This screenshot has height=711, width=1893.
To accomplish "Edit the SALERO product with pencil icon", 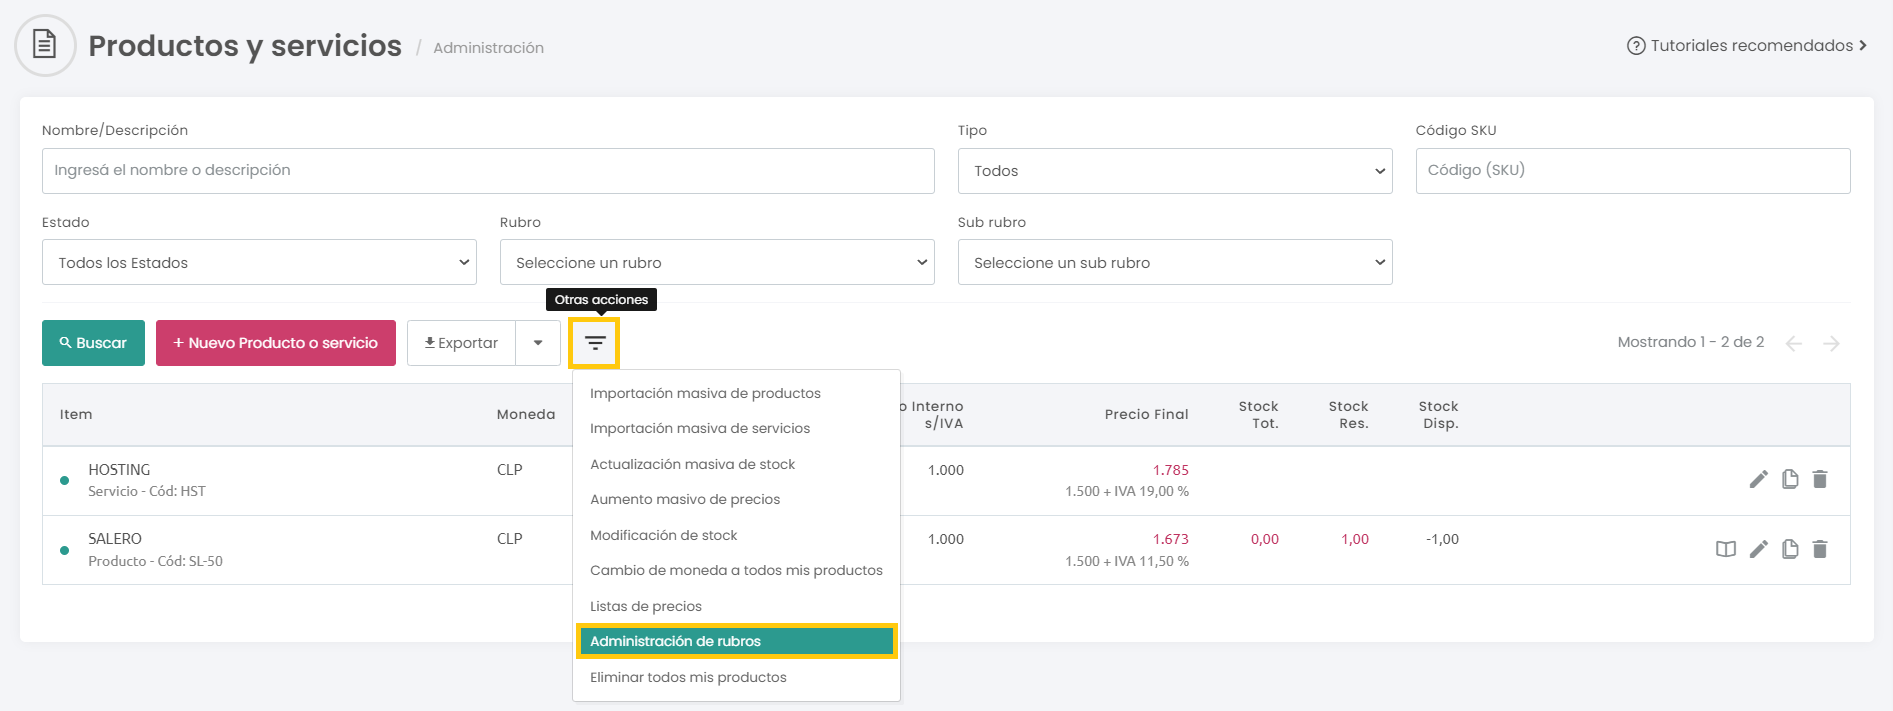I will tap(1758, 549).
